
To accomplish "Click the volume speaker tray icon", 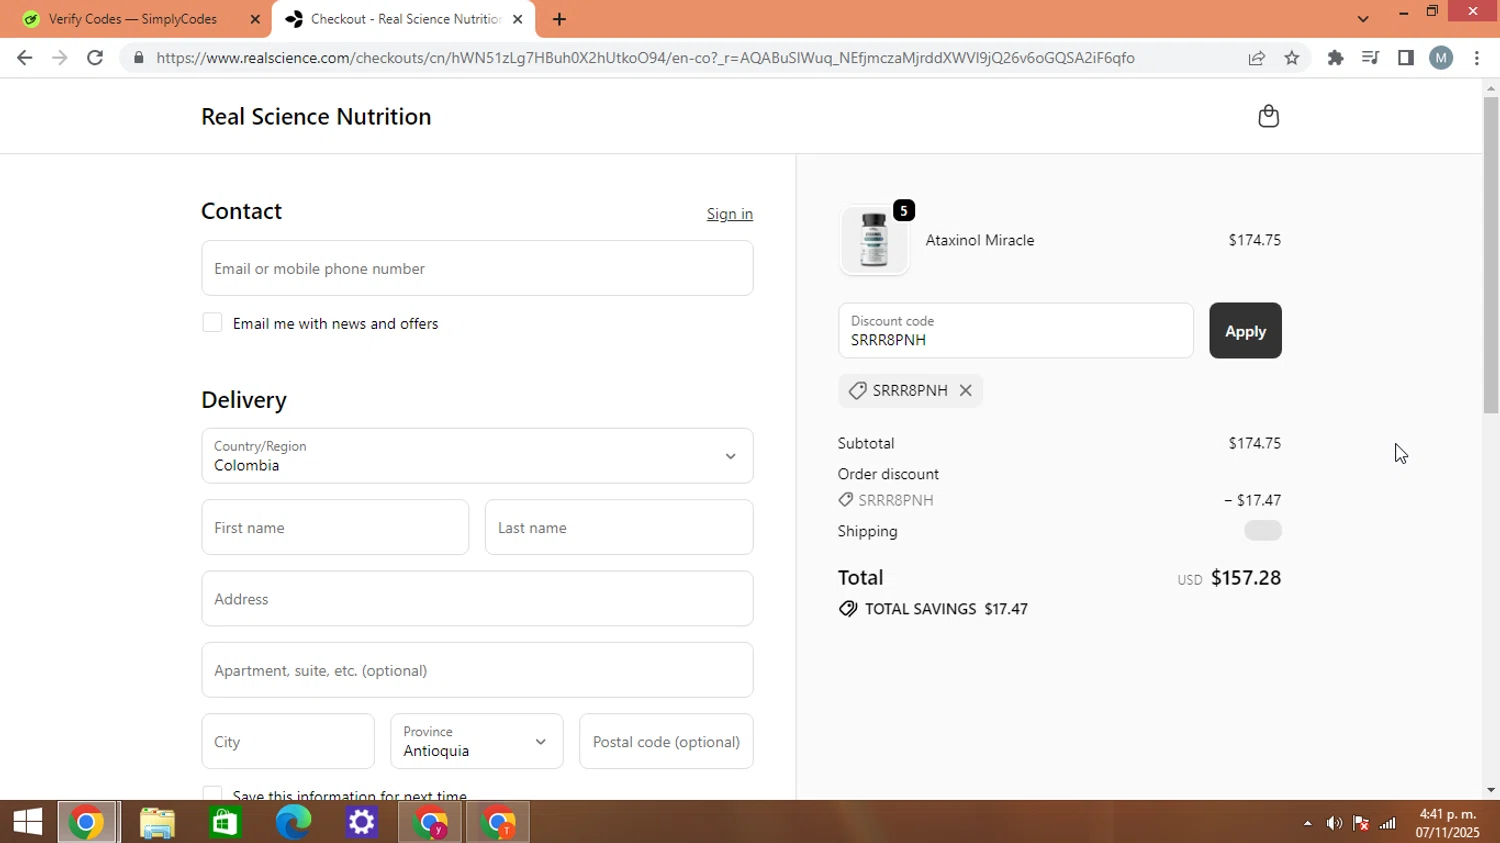I will 1334,823.
